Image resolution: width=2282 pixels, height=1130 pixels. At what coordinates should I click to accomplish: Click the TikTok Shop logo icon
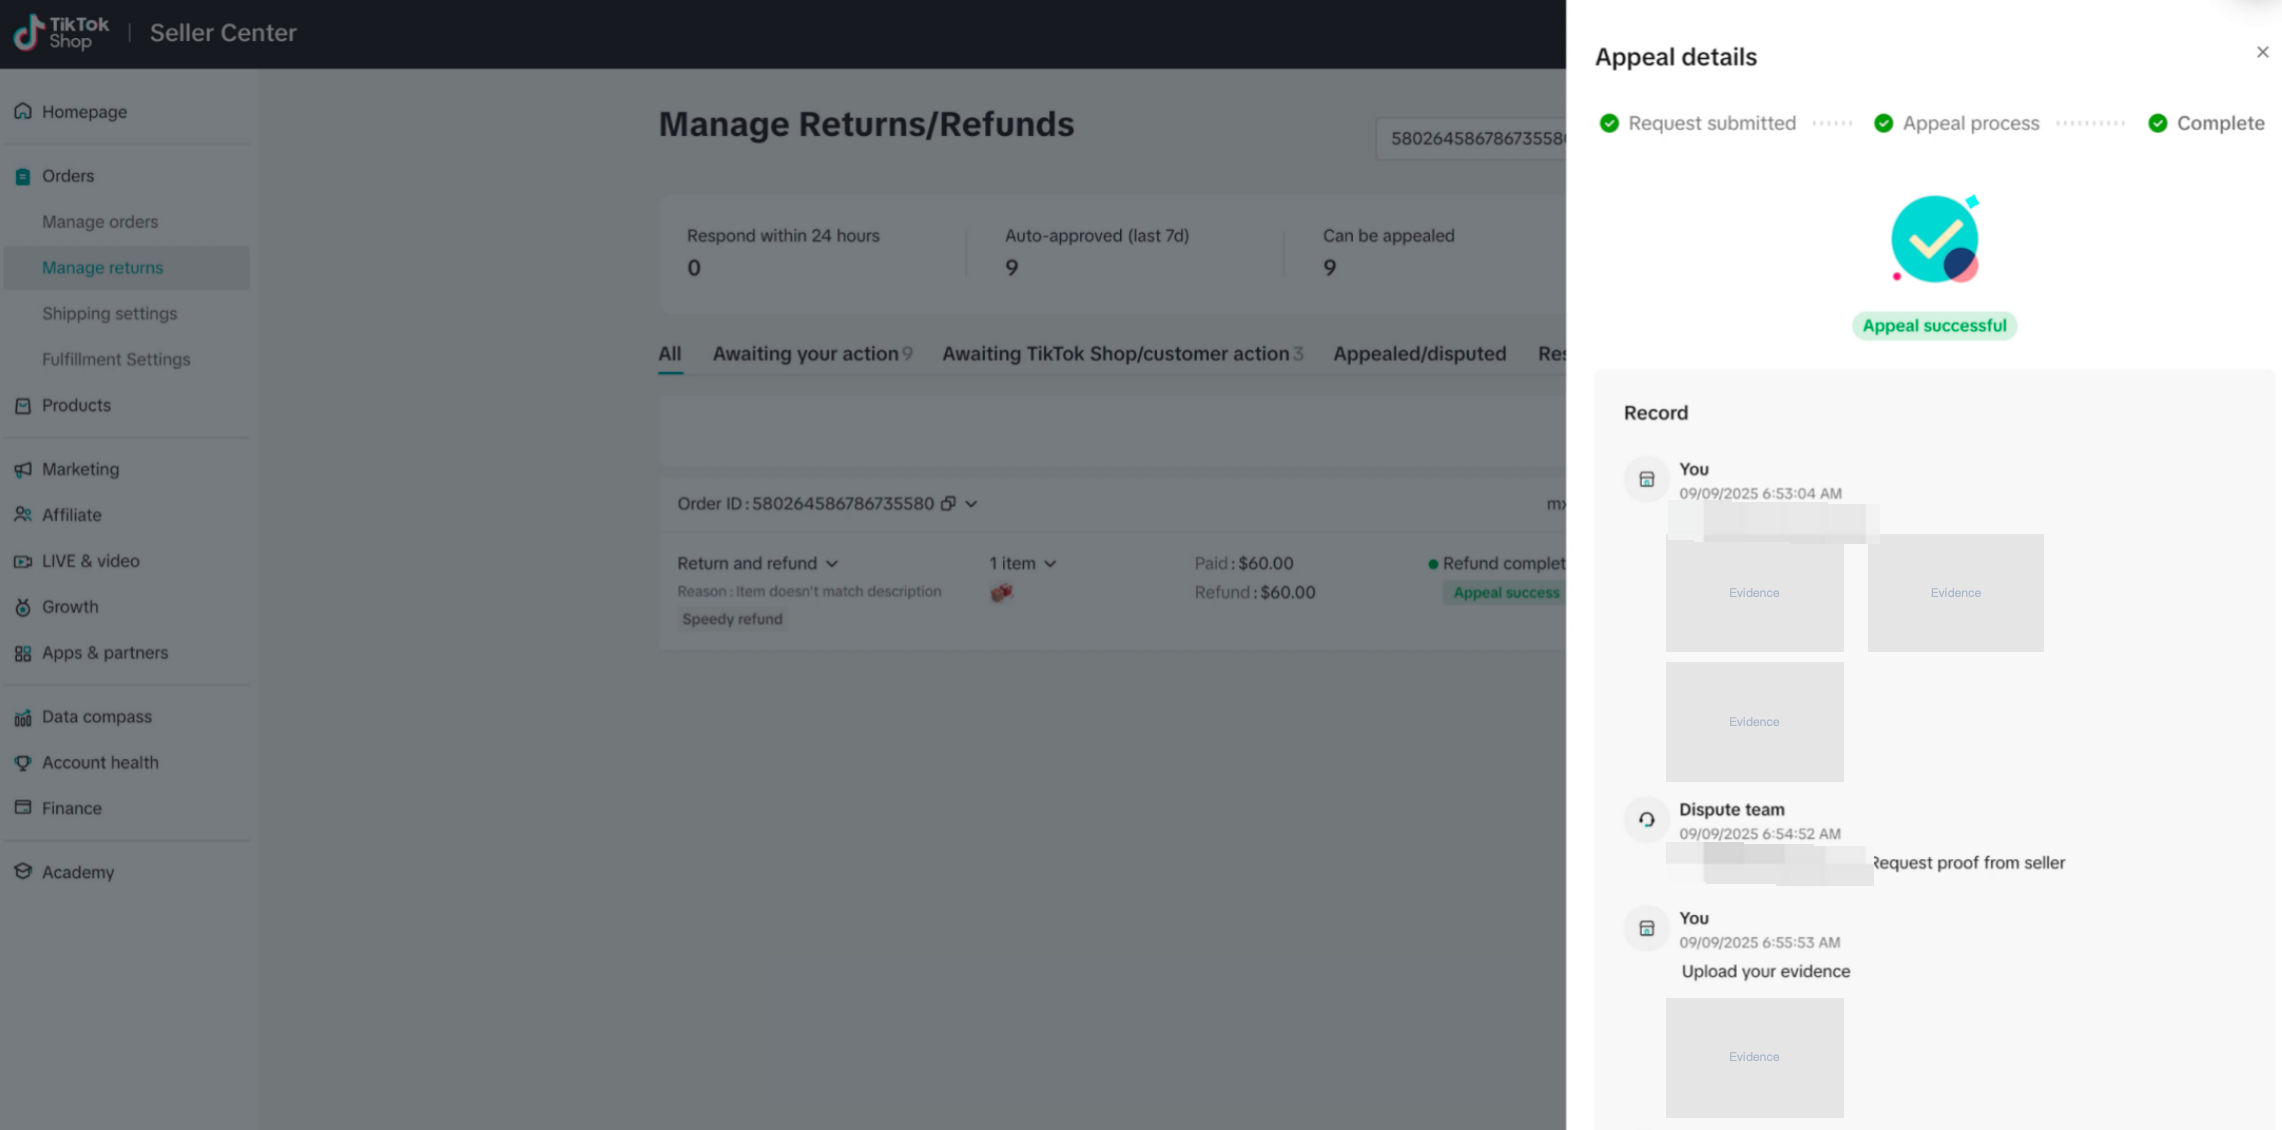coord(28,32)
